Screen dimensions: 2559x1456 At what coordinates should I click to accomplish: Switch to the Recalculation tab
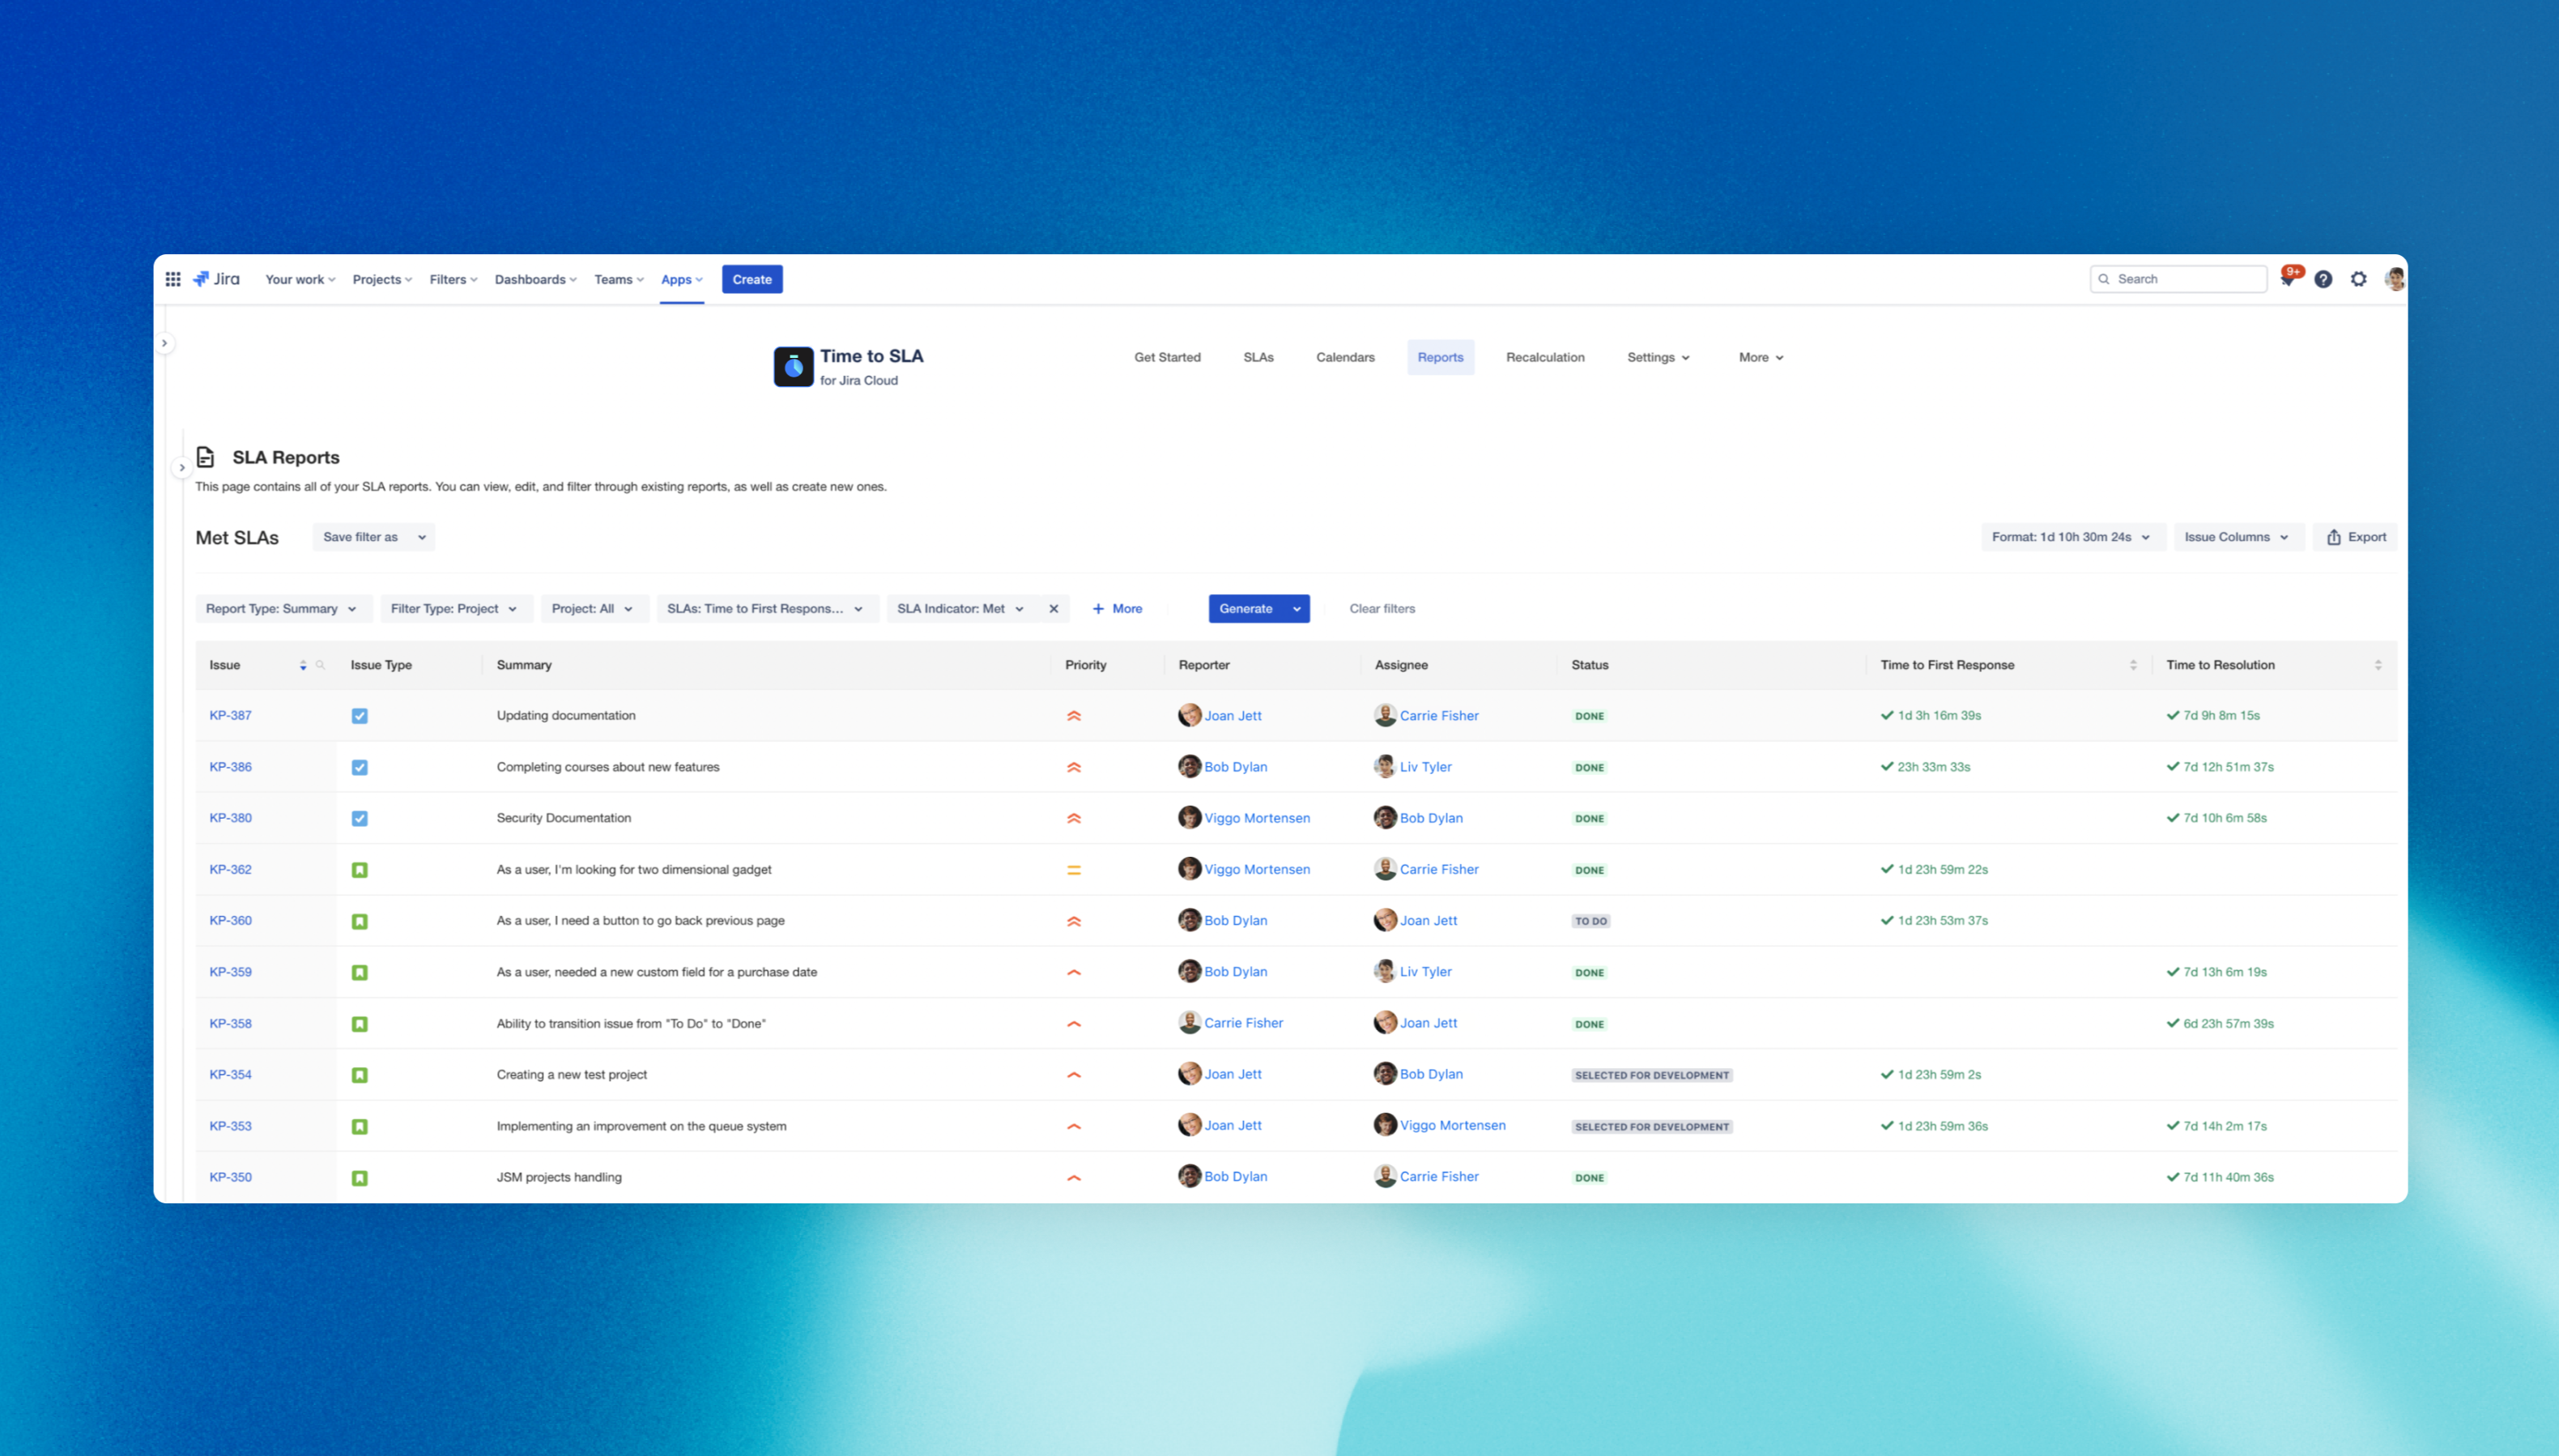pyautogui.click(x=1544, y=357)
